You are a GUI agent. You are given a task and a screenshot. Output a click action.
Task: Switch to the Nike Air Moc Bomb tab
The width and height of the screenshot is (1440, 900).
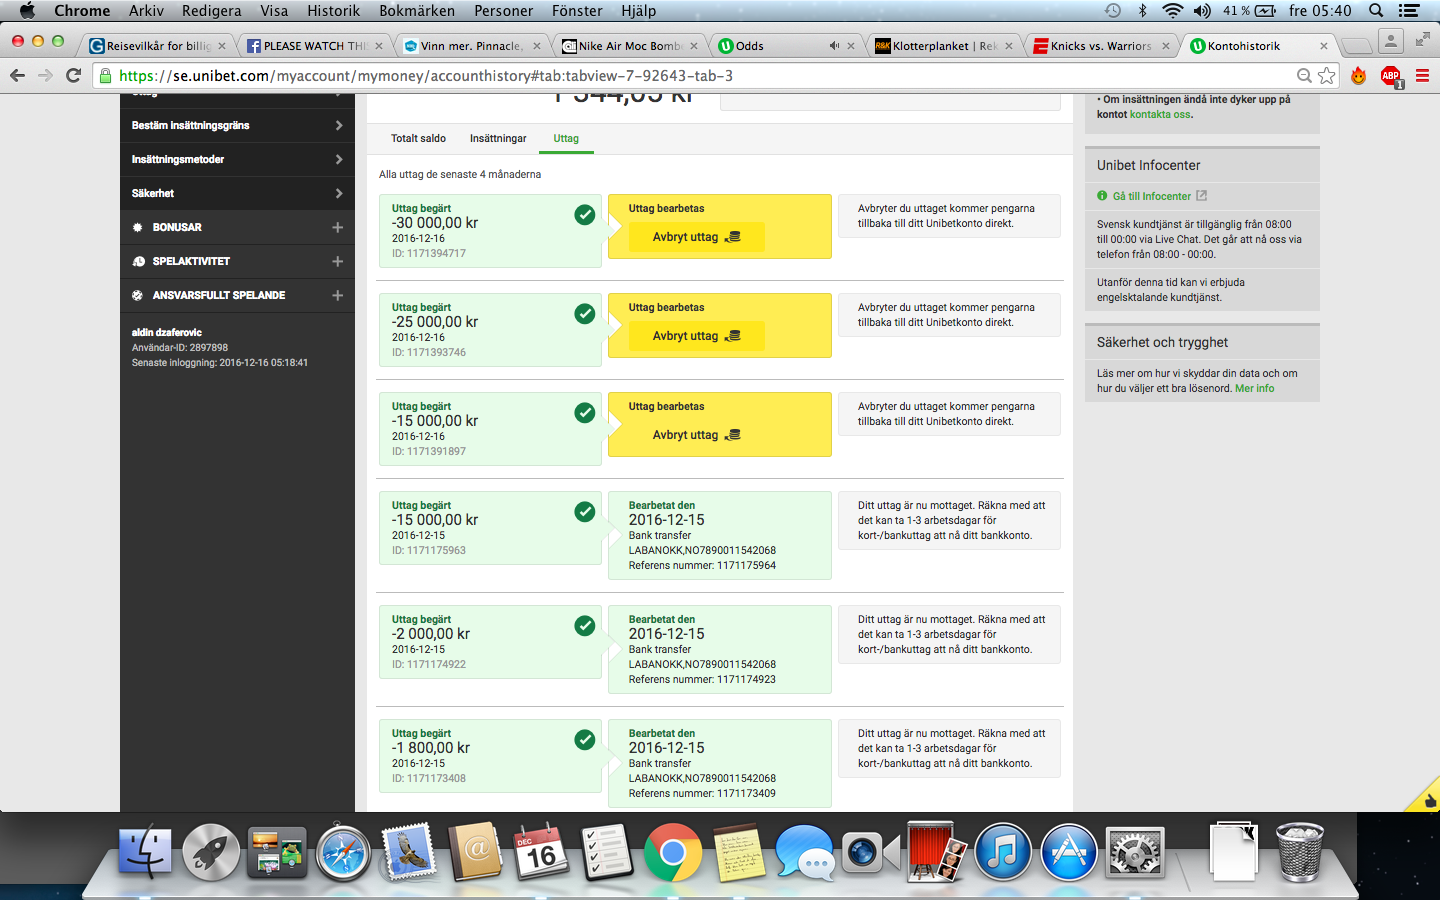click(x=630, y=46)
